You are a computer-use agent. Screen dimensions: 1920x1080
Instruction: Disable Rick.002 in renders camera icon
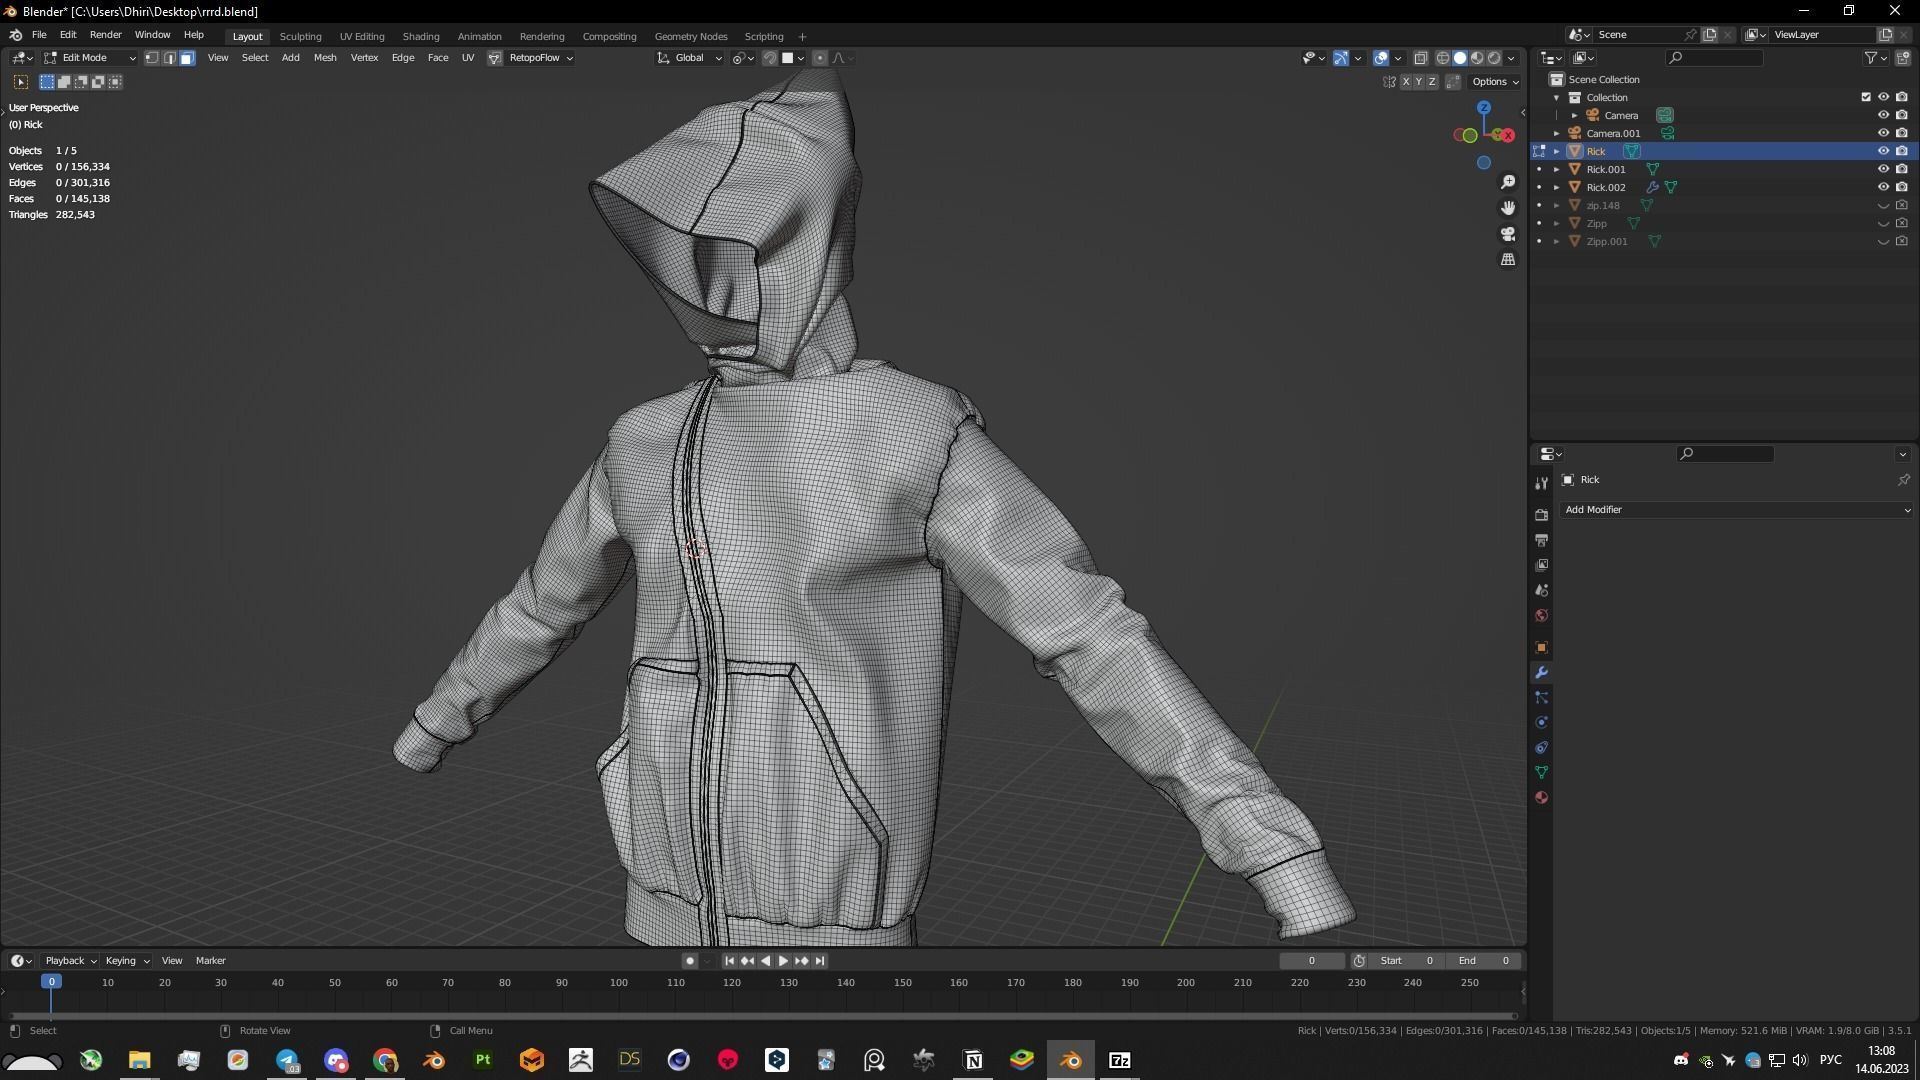[1902, 187]
